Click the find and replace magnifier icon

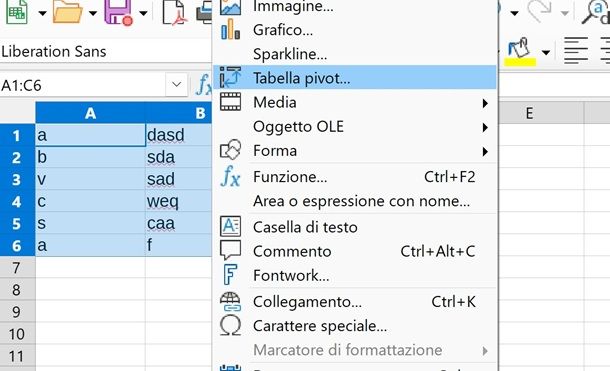point(596,12)
